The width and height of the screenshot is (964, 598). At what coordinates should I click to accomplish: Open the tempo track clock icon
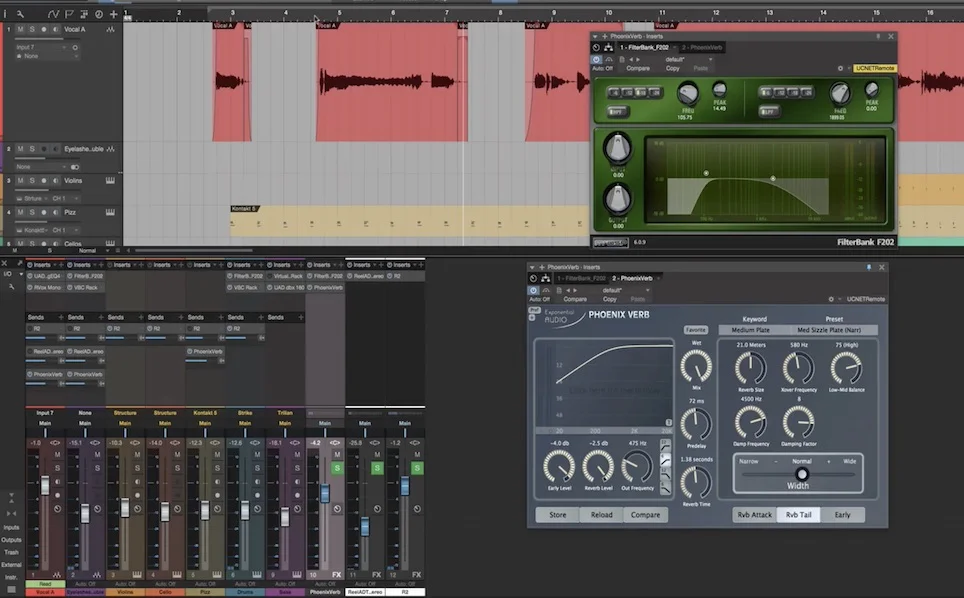(98, 14)
